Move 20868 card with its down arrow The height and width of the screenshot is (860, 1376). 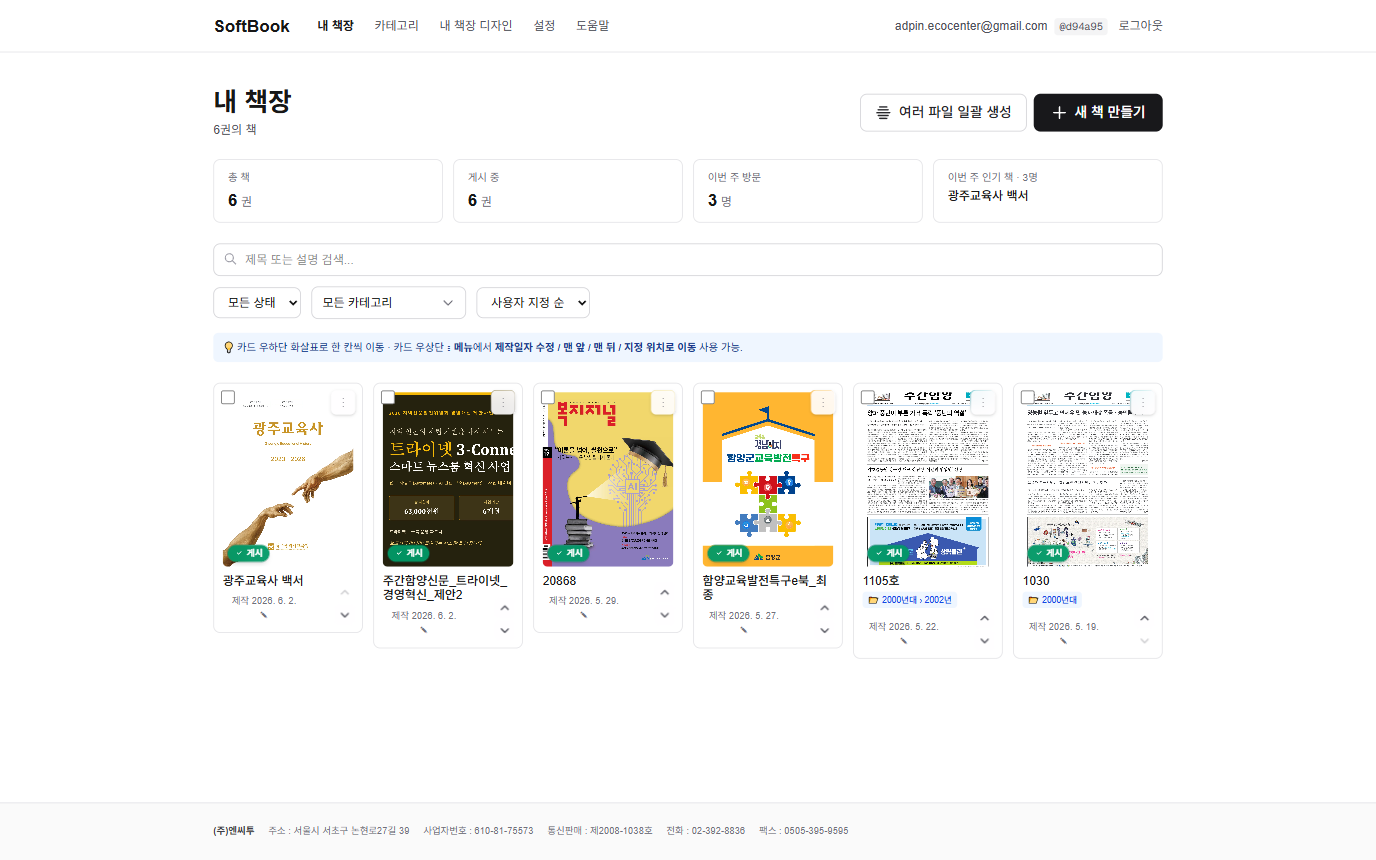point(665,615)
